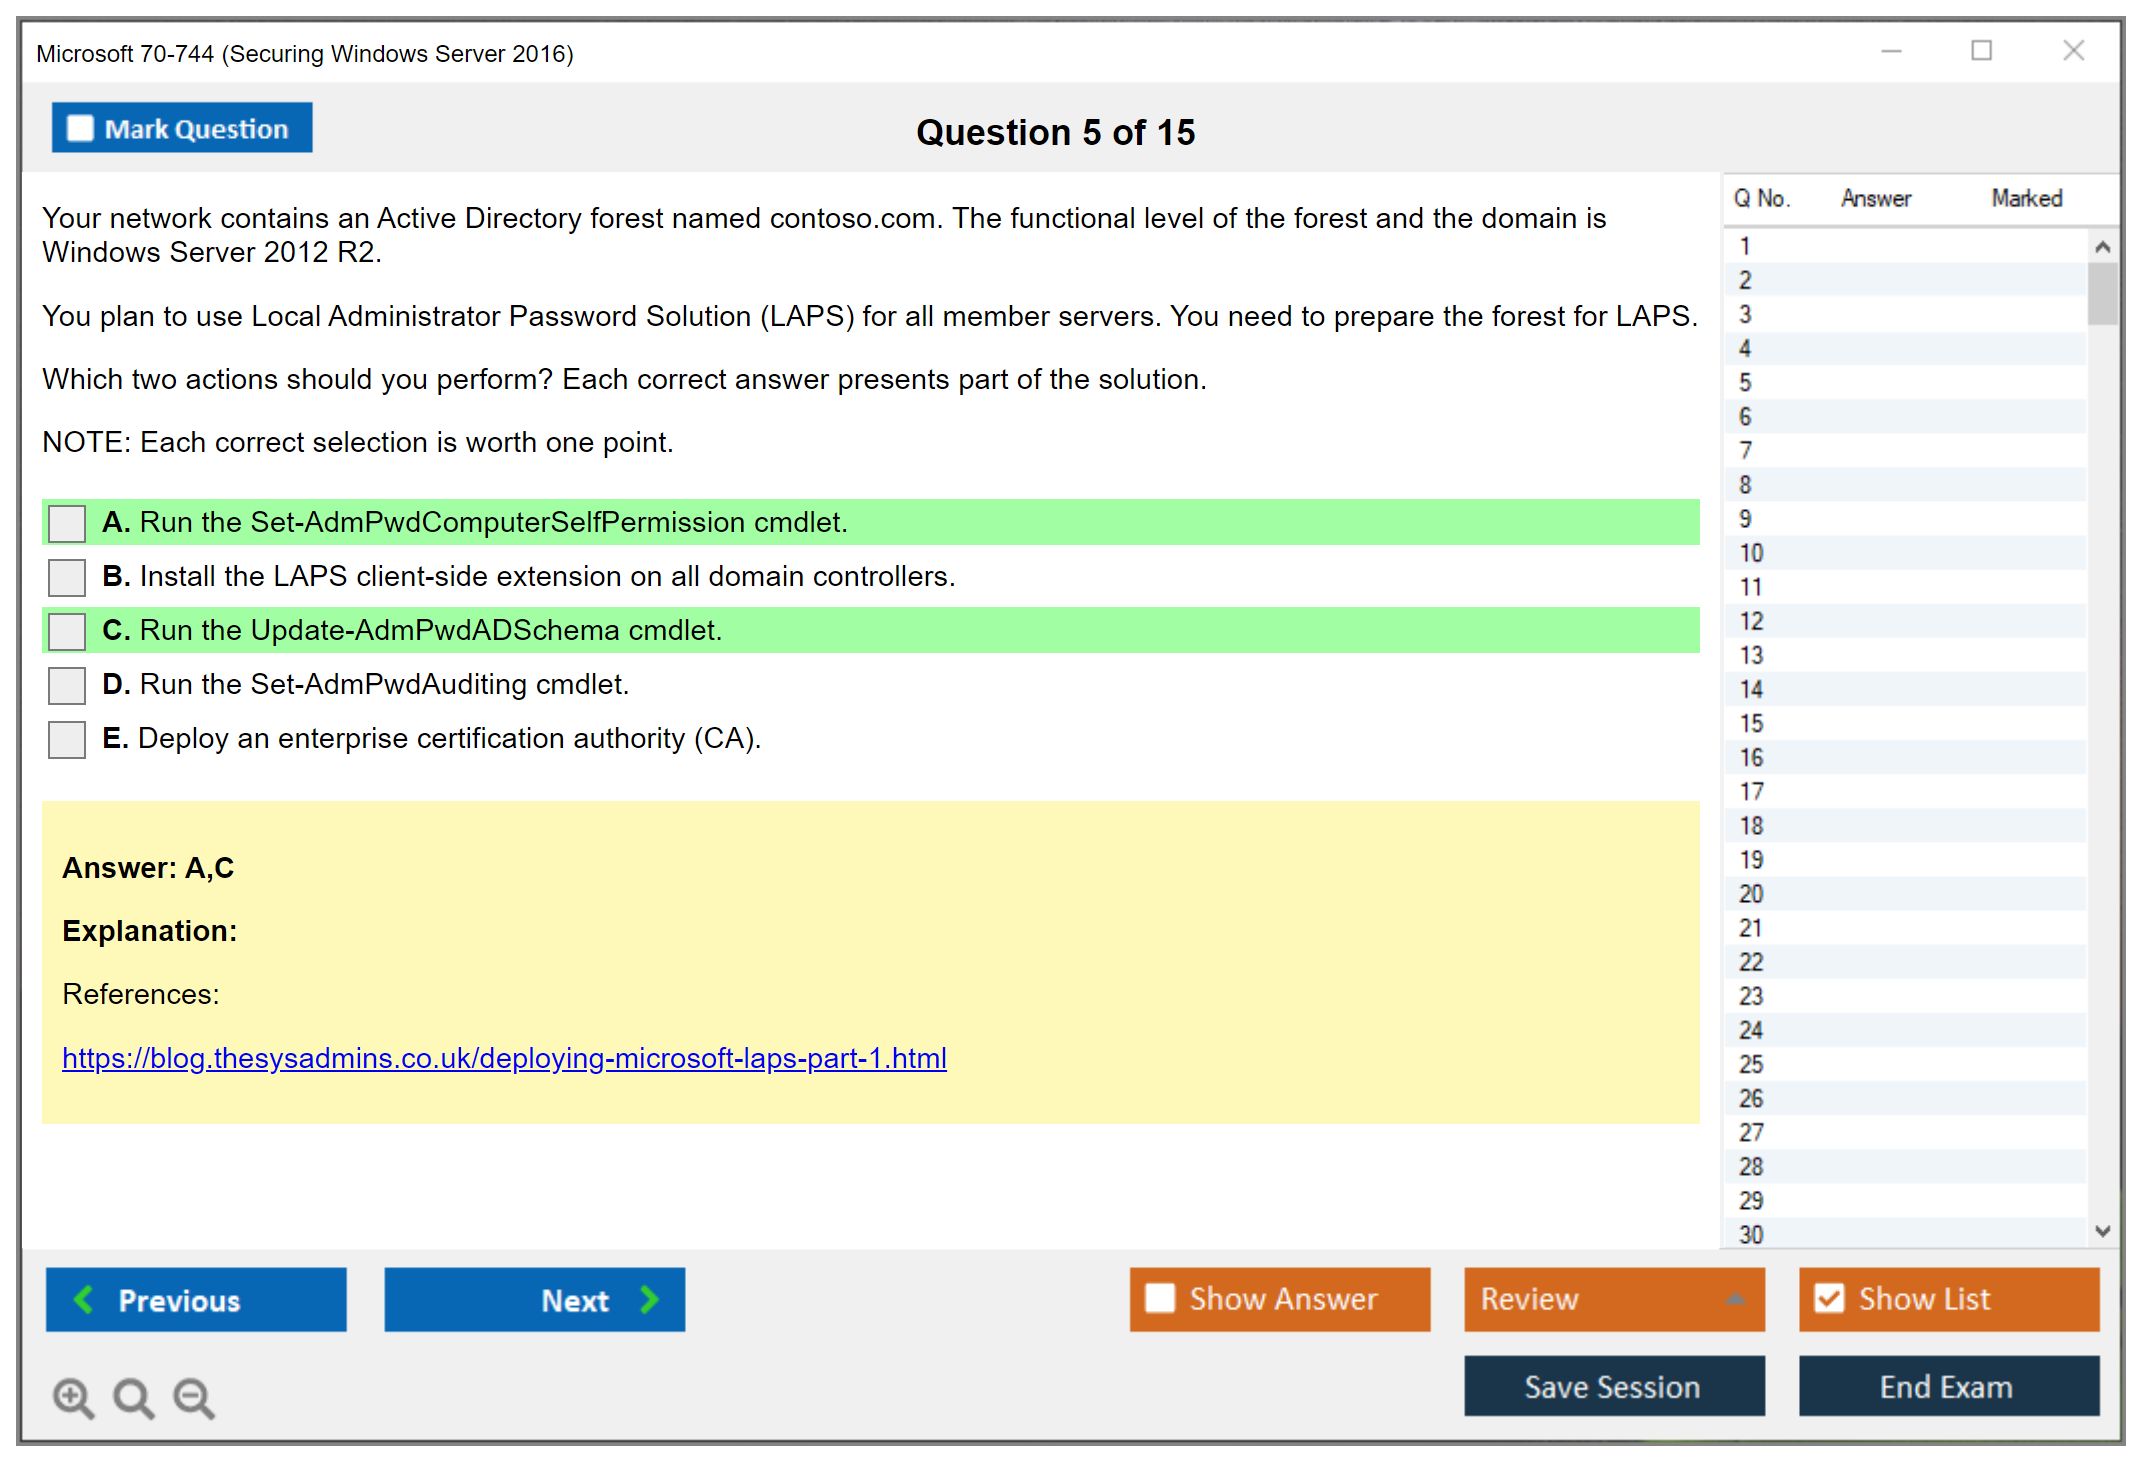This screenshot has height=1470, width=2150.
Task: Expand the Review dropdown arrow
Action: pyautogui.click(x=1735, y=1299)
